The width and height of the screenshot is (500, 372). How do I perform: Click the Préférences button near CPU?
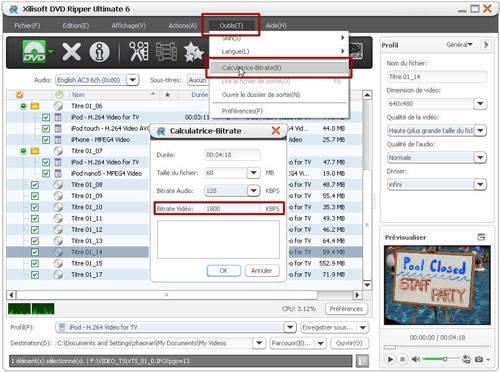click(x=346, y=309)
